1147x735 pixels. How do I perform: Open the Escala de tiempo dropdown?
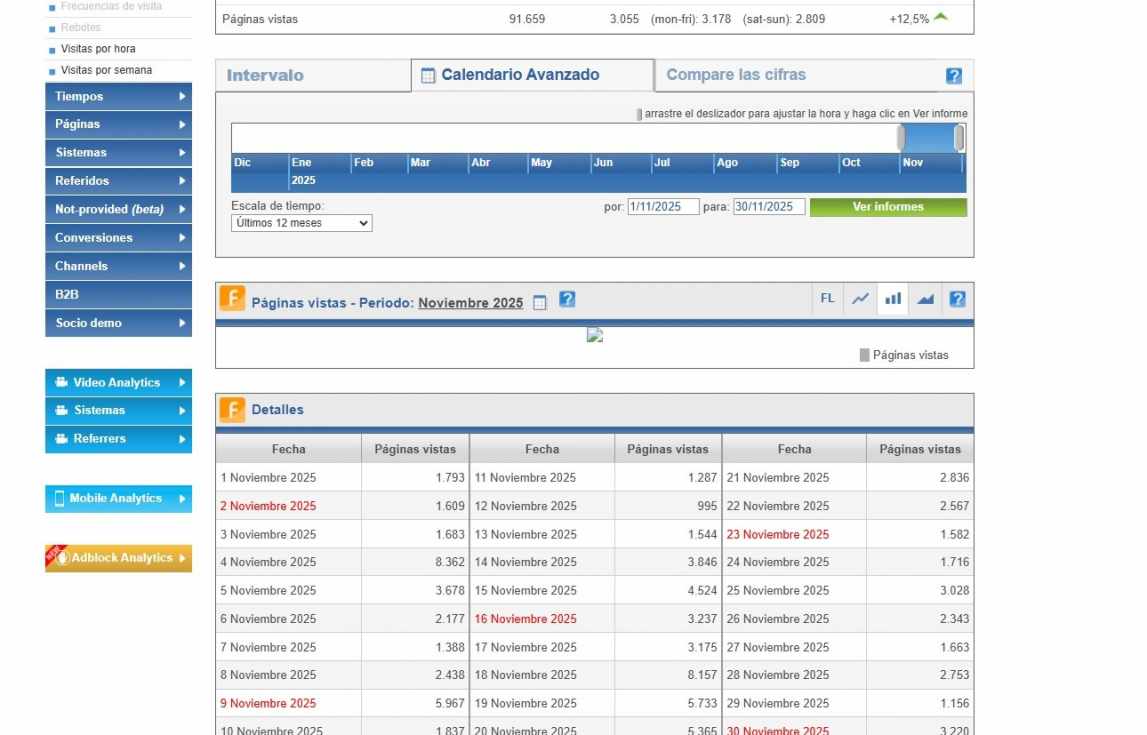[x=301, y=223]
